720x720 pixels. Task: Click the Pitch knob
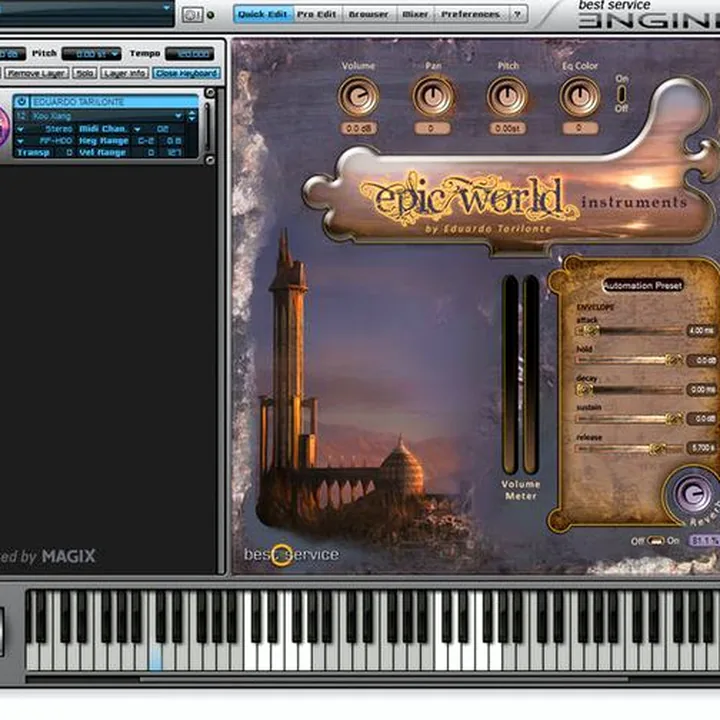(x=506, y=96)
